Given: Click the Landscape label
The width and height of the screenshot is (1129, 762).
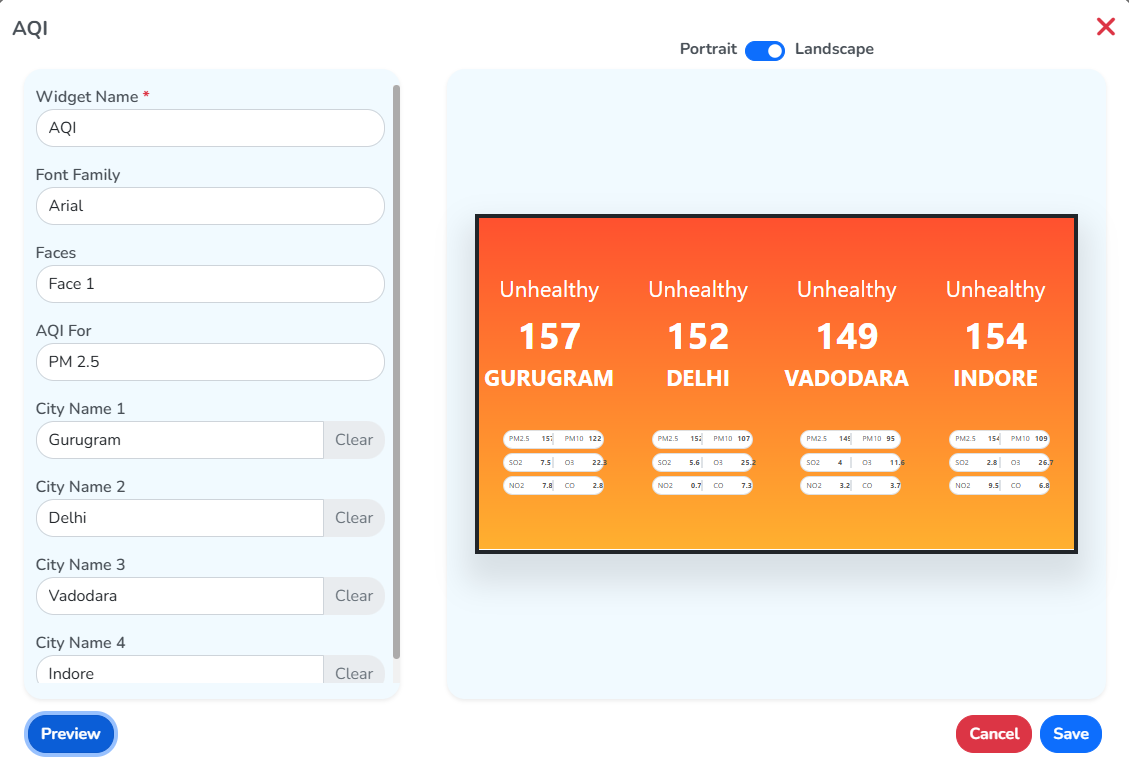Looking at the screenshot, I should (834, 49).
